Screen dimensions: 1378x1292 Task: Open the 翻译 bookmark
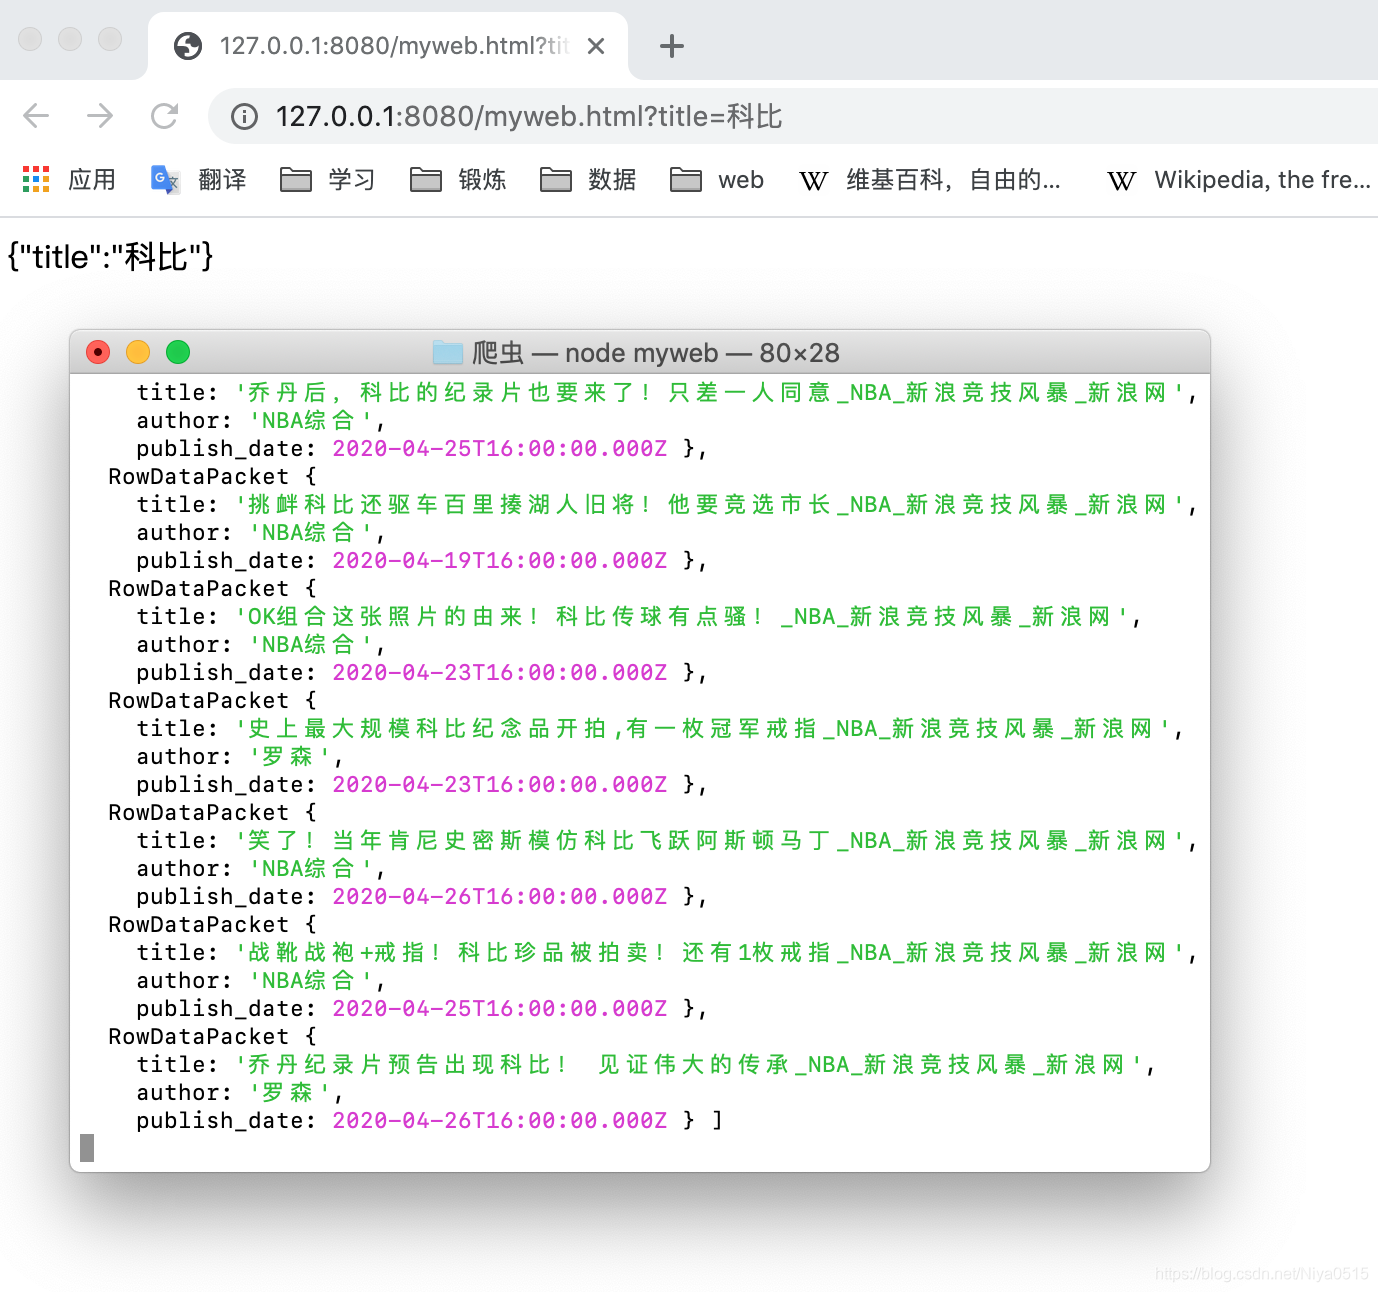click(199, 179)
